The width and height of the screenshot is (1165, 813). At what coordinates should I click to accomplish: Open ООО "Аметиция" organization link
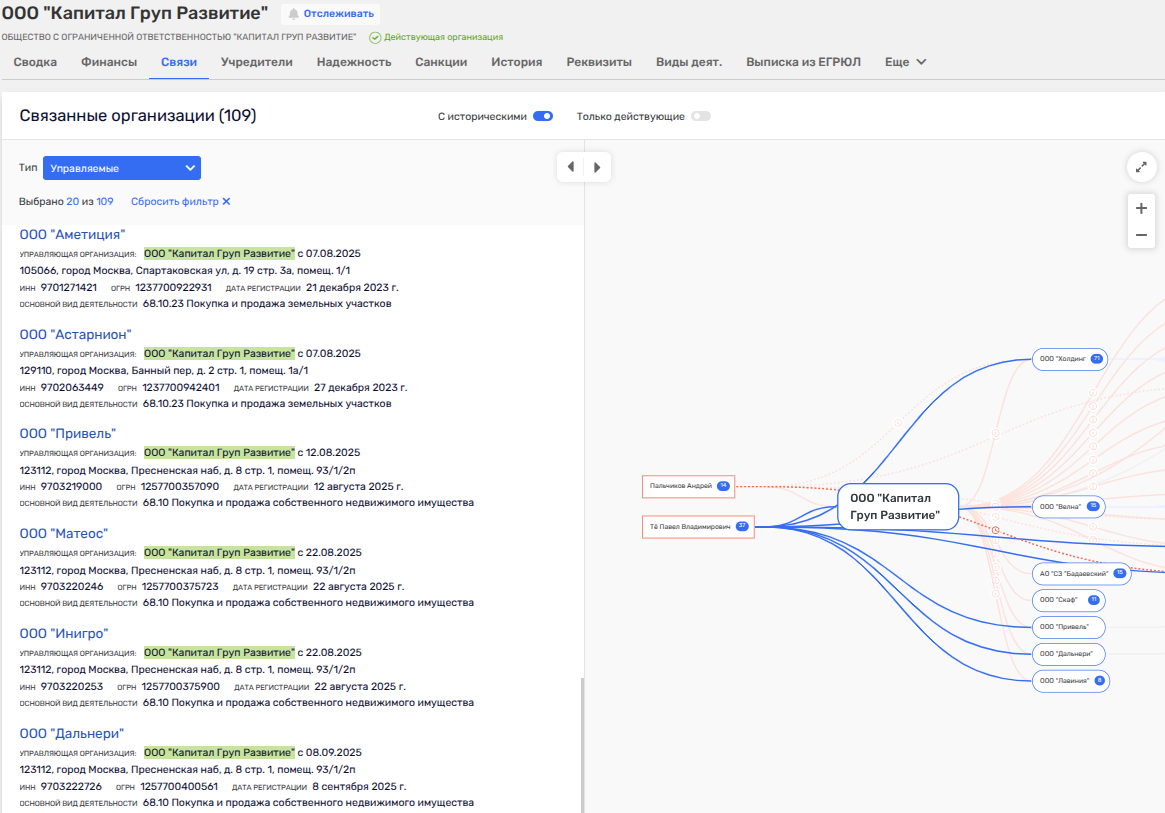pyautogui.click(x=72, y=234)
